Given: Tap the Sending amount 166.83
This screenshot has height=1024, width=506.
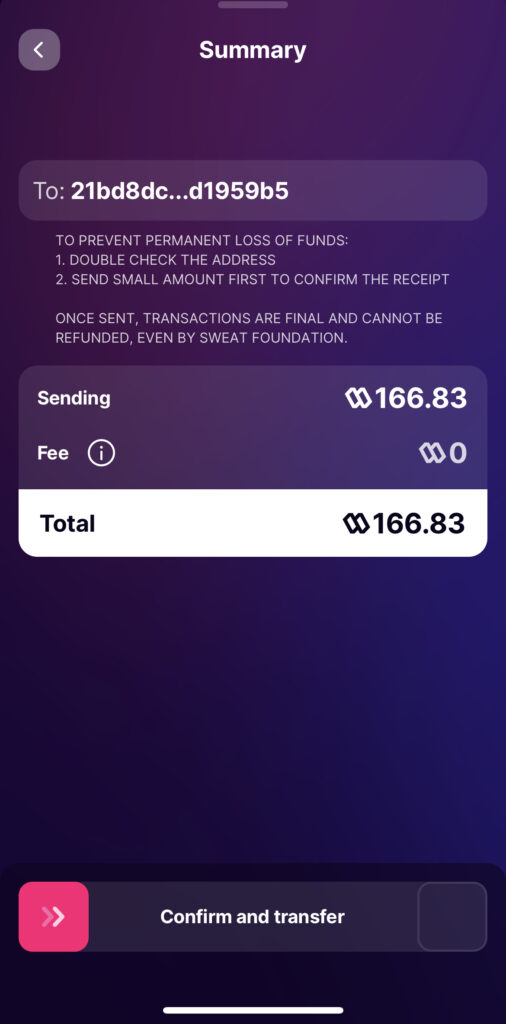Looking at the screenshot, I should [x=421, y=398].
